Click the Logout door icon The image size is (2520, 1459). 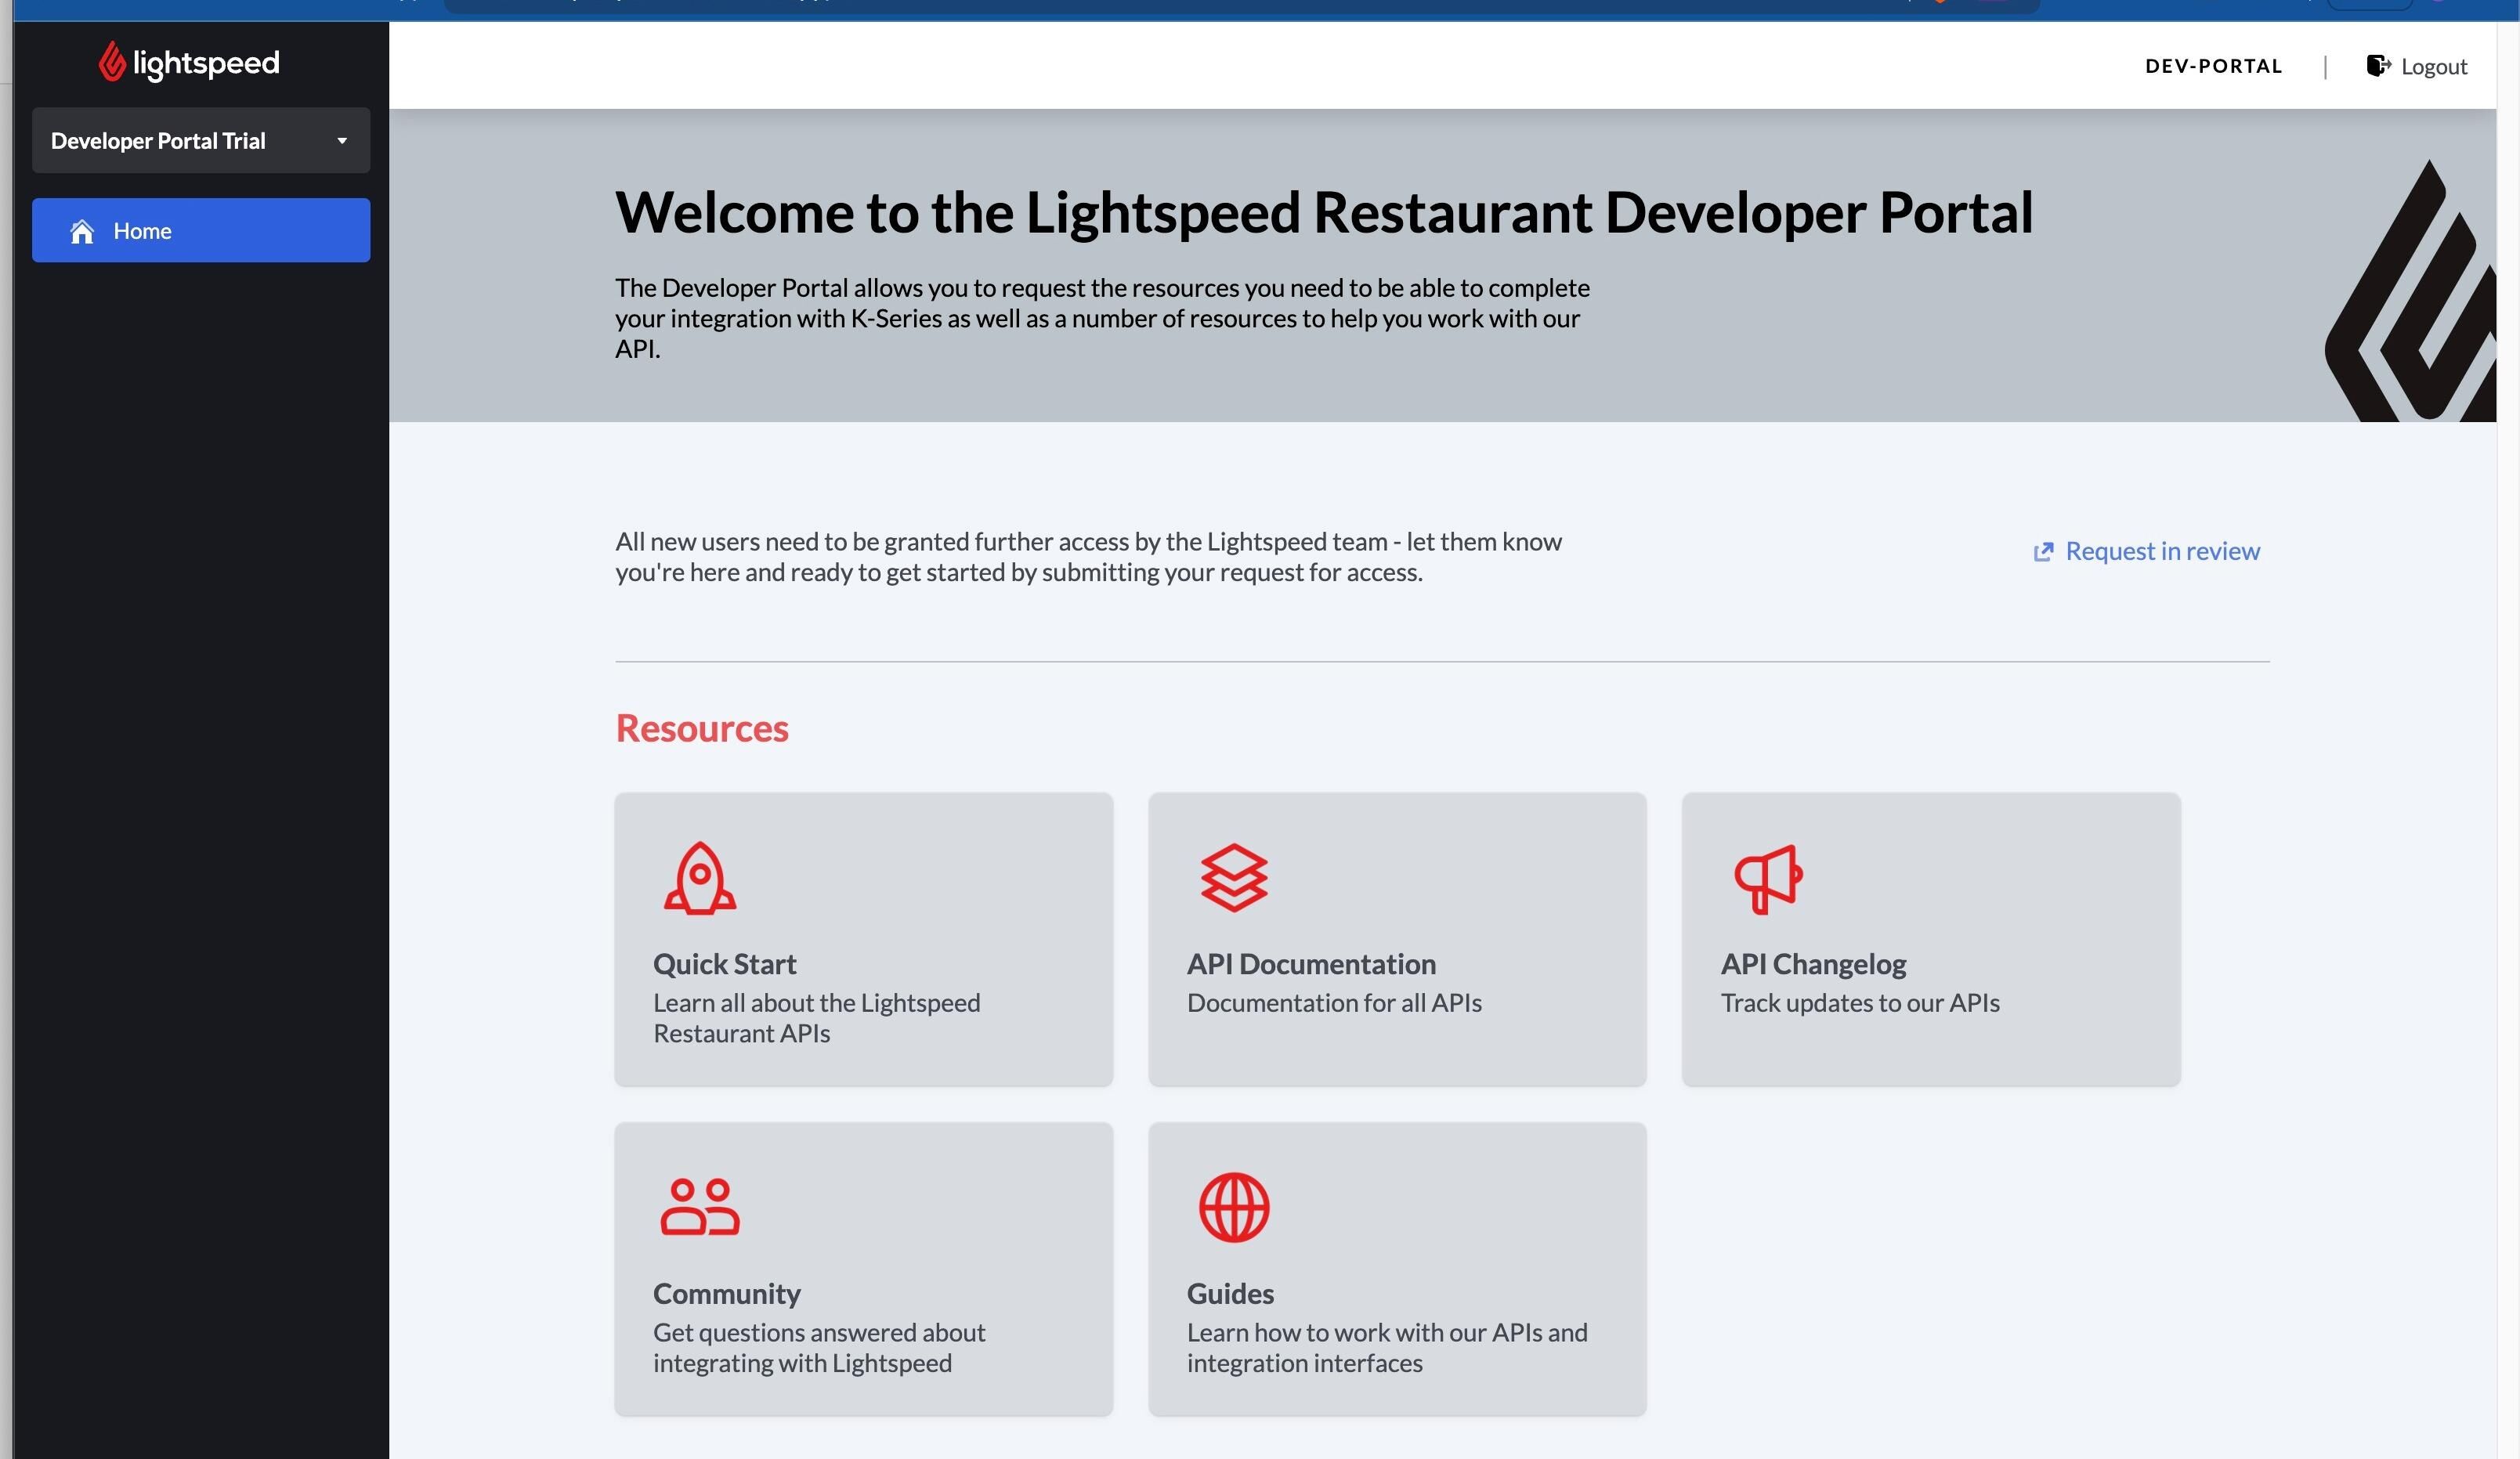click(x=2378, y=66)
